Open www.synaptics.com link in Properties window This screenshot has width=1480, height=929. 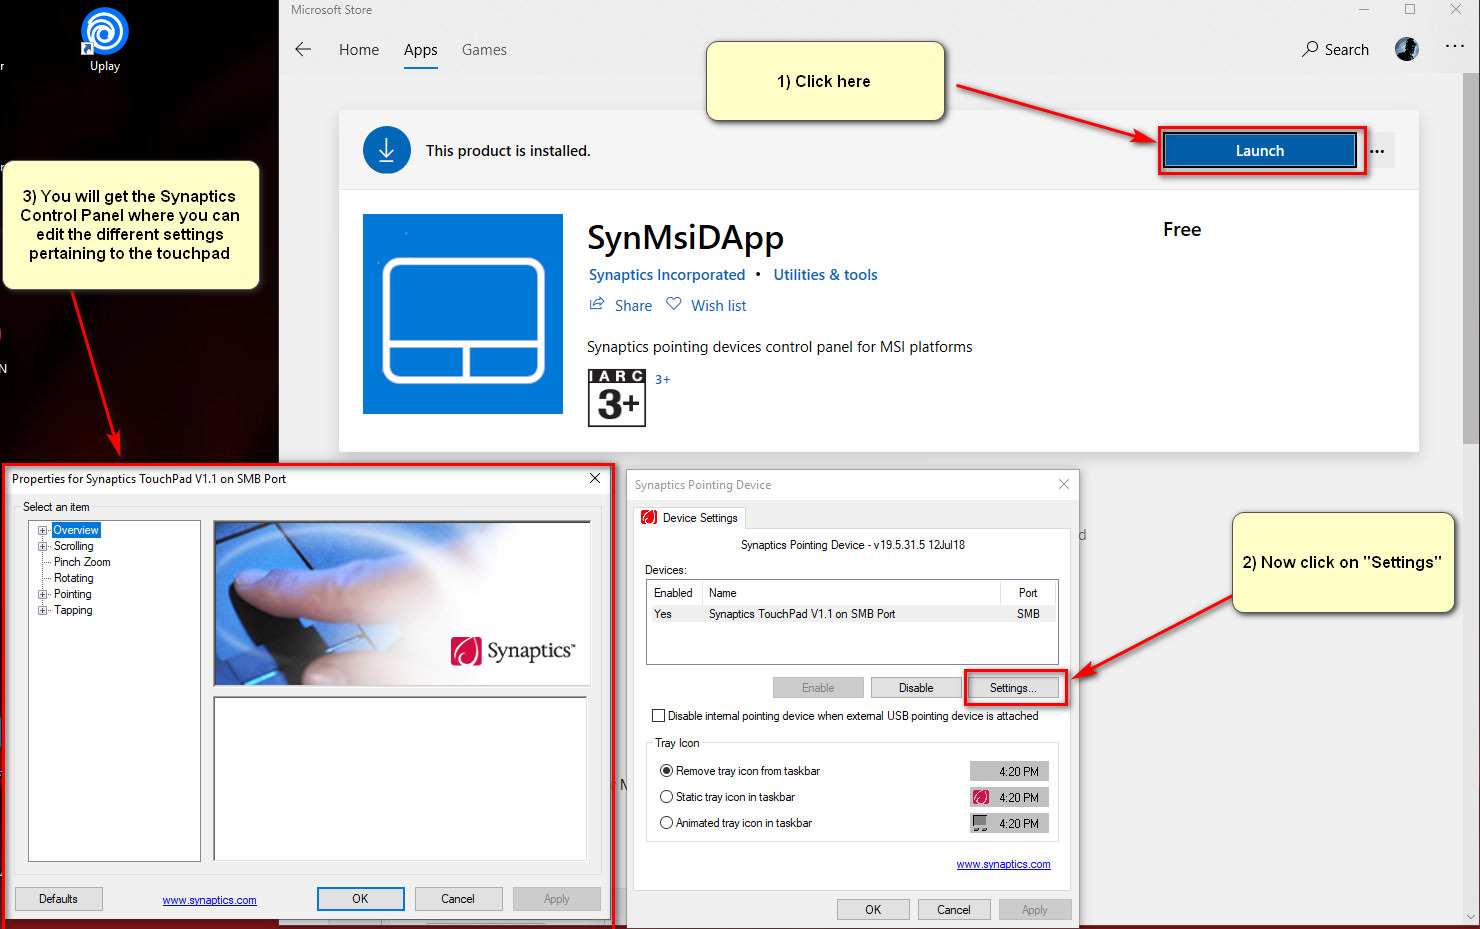[x=210, y=900]
